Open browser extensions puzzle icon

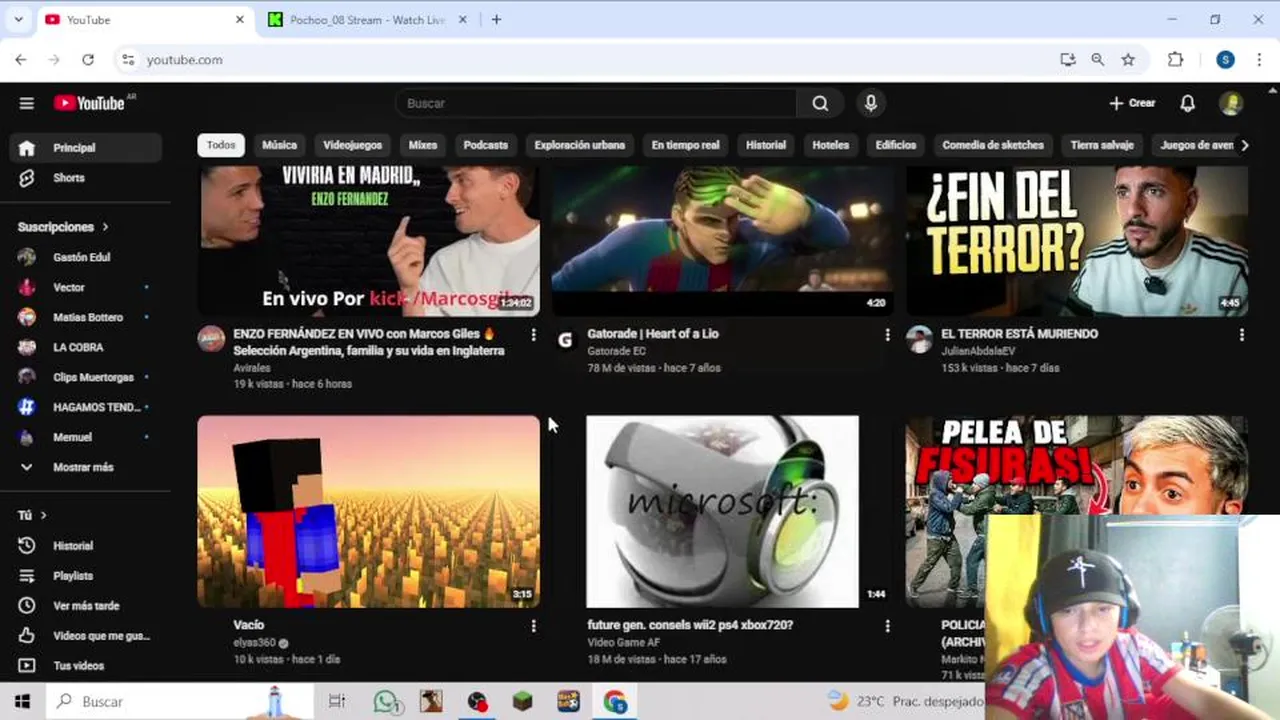[1176, 60]
